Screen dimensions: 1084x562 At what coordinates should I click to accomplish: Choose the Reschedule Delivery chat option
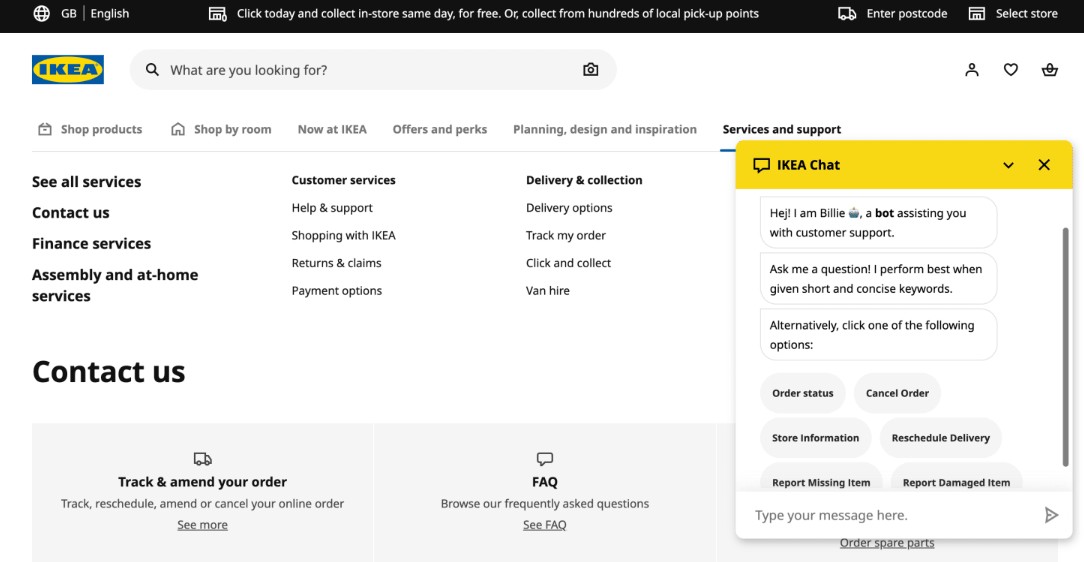point(940,438)
